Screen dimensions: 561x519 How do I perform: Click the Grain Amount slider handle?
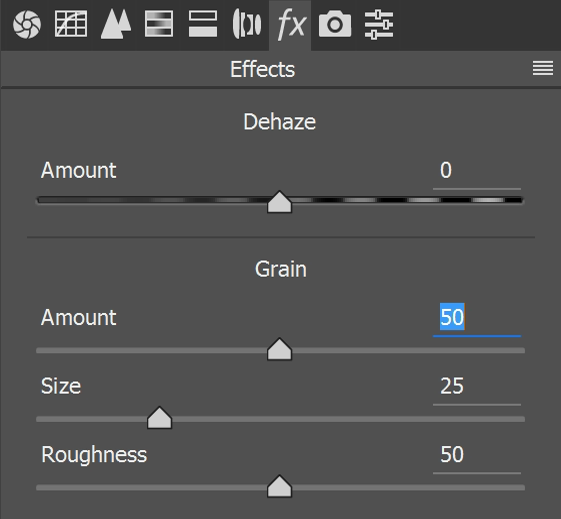(x=279, y=349)
